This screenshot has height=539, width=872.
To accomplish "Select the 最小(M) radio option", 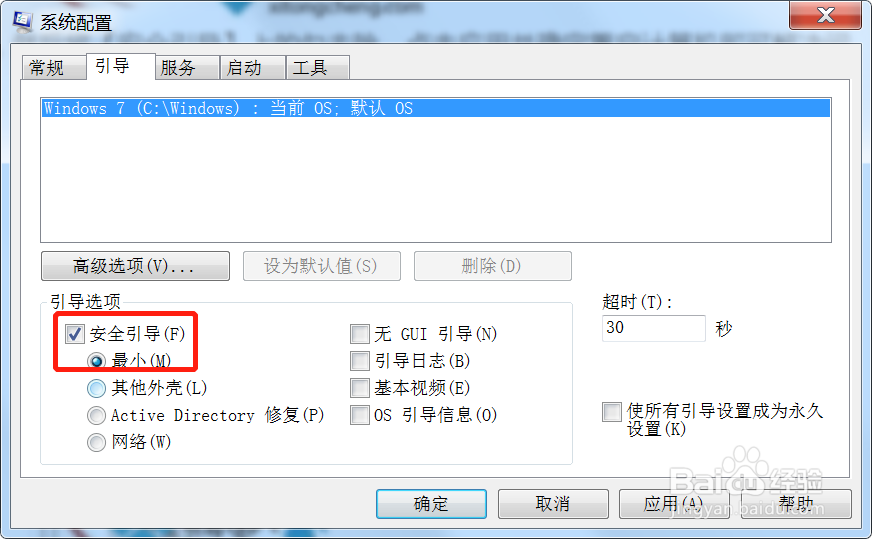I will pyautogui.click(x=96, y=361).
